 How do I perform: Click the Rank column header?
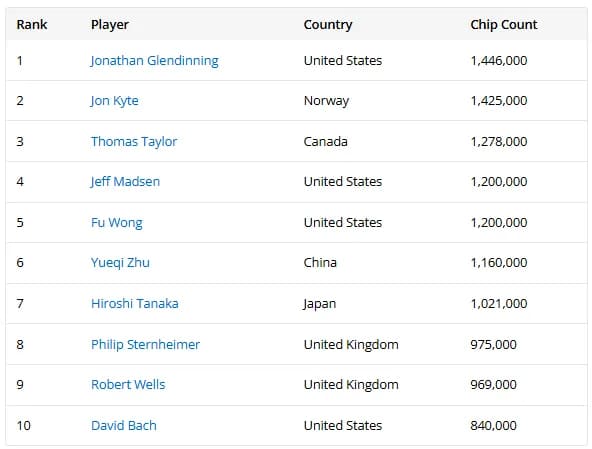click(x=32, y=25)
